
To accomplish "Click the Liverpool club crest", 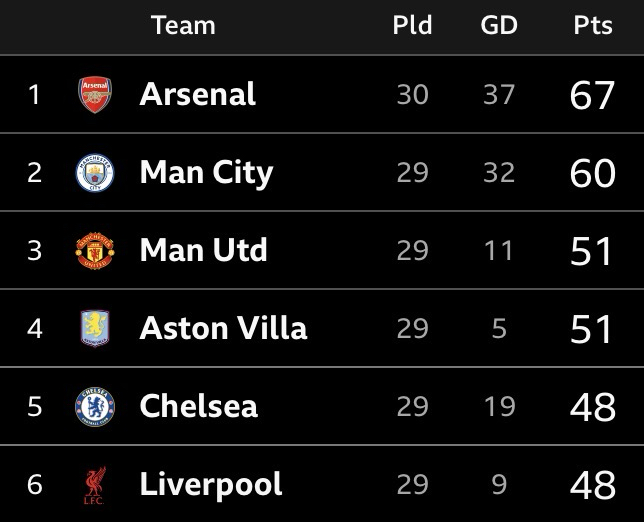I will click(x=95, y=485).
